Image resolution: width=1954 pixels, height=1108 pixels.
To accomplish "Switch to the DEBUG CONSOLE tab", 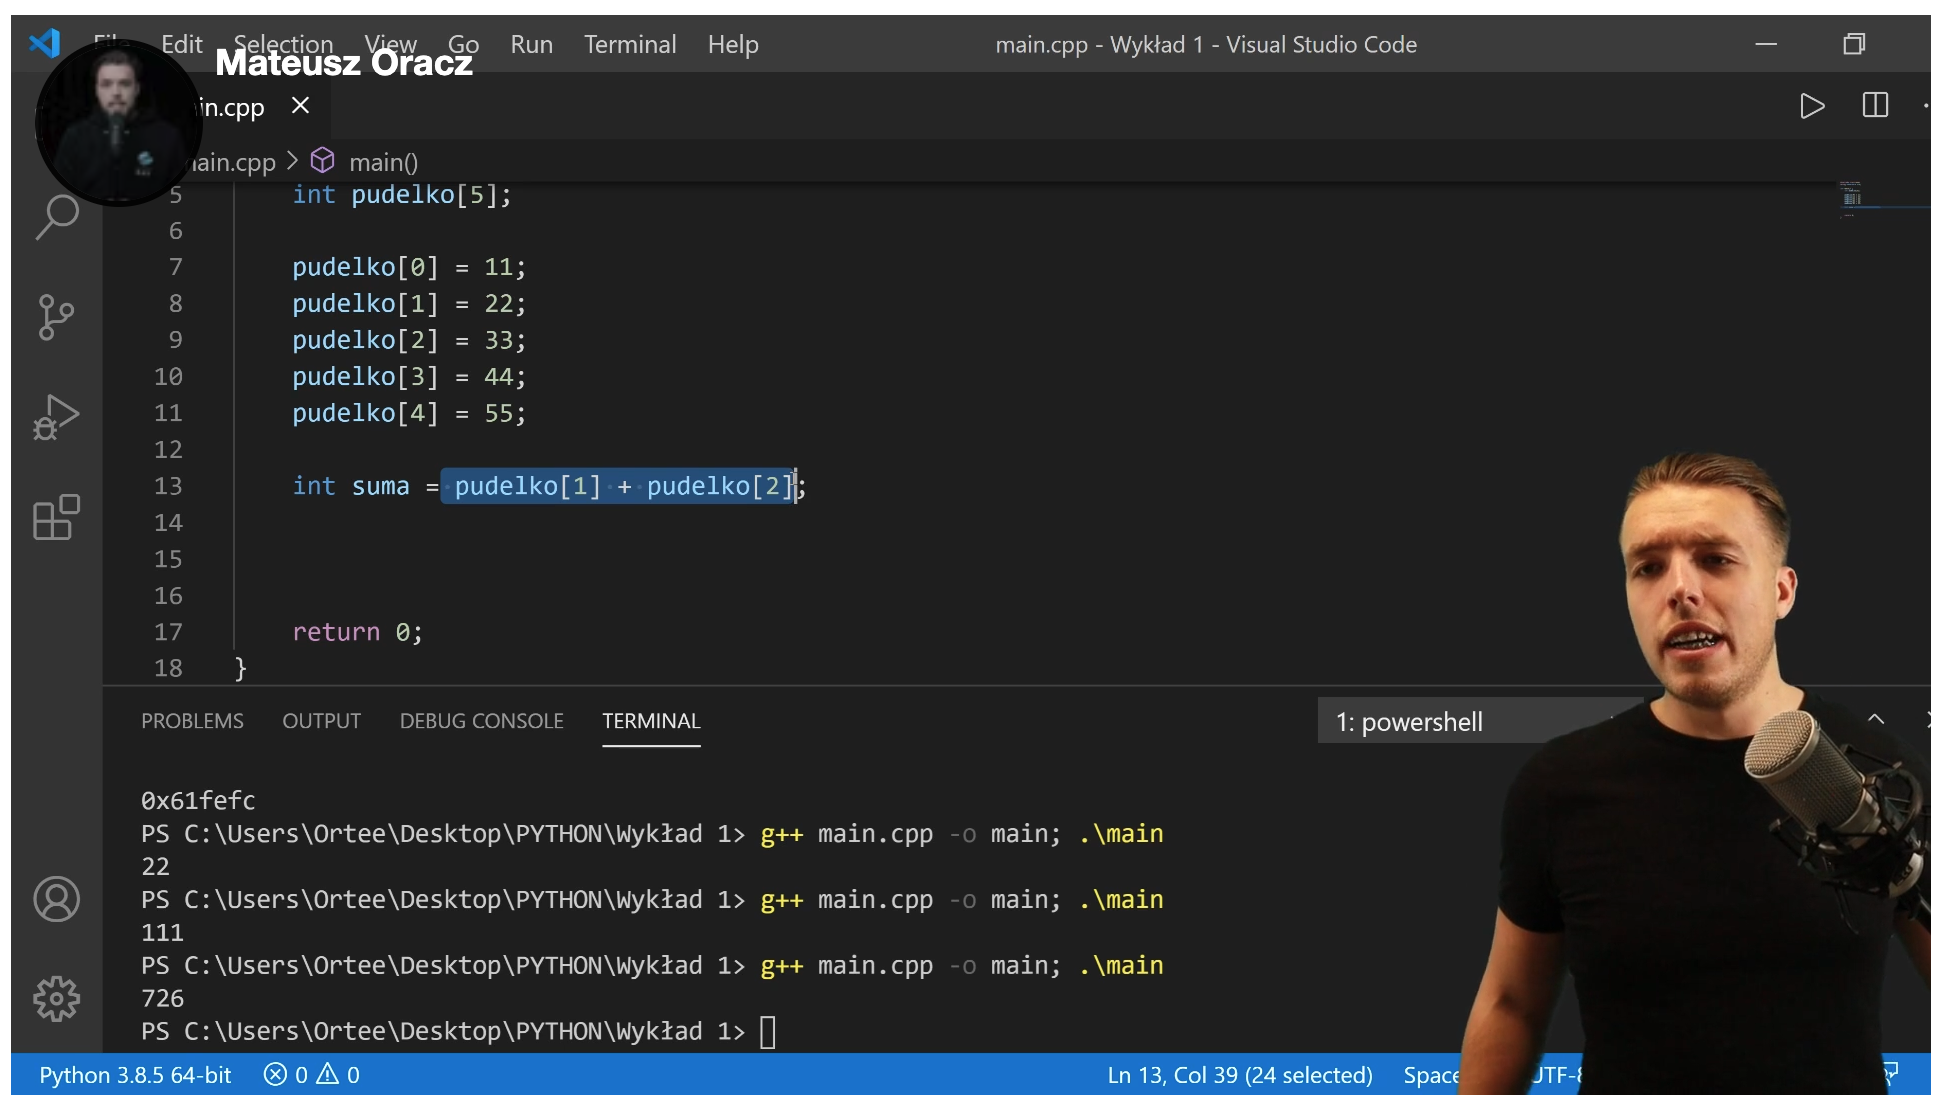I will pos(481,721).
